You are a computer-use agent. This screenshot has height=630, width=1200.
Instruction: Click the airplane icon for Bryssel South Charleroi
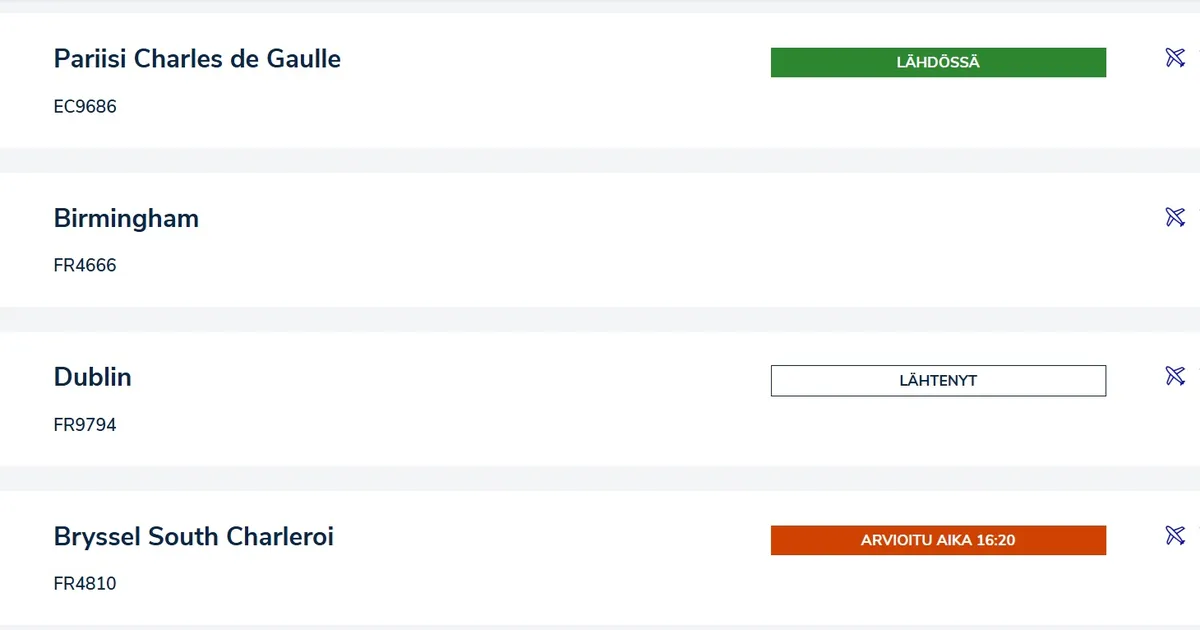(x=1175, y=535)
